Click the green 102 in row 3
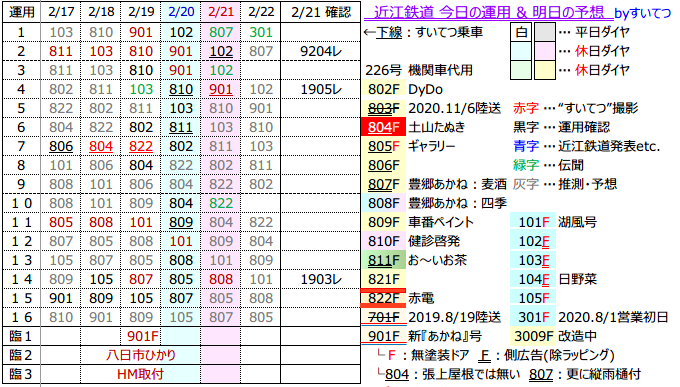Image resolution: width=680 pixels, height=387 pixels. pos(221,70)
